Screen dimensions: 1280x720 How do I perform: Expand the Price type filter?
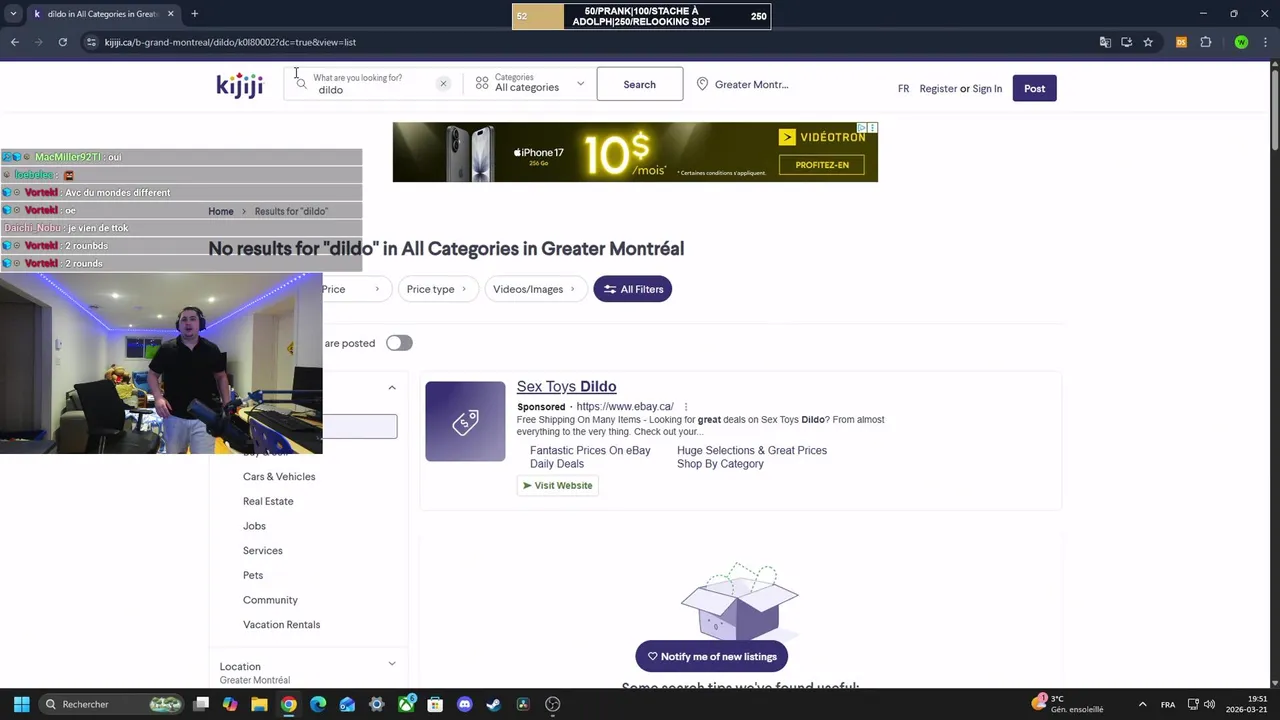tap(437, 289)
